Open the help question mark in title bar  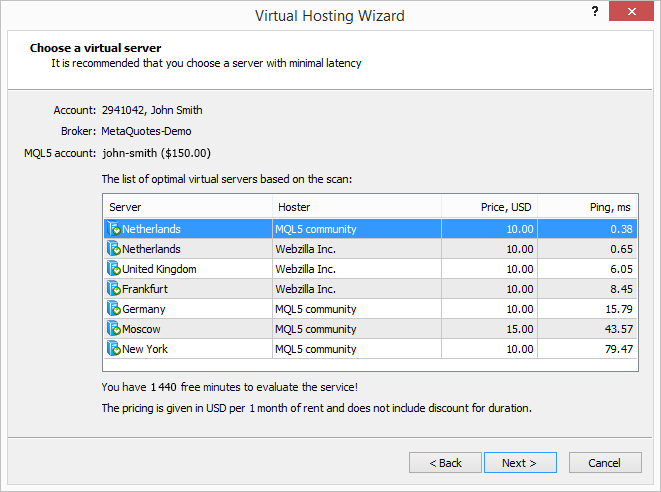click(595, 11)
